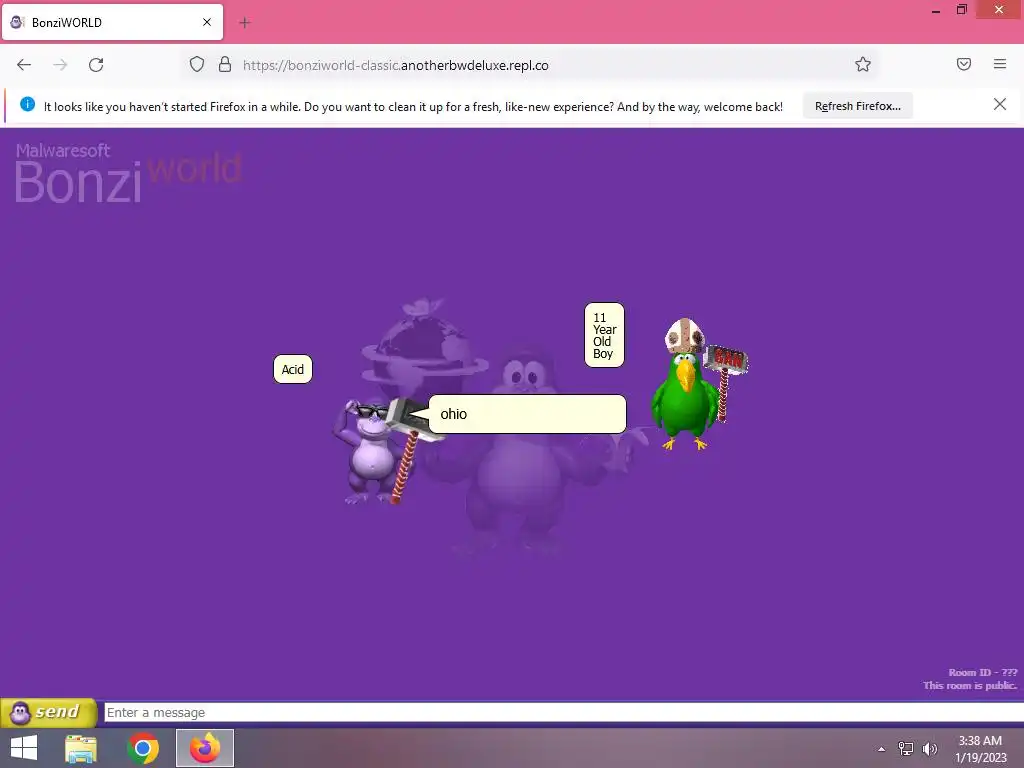The image size is (1024, 768).
Task: Open the volume speaker tray icon
Action: tap(930, 749)
